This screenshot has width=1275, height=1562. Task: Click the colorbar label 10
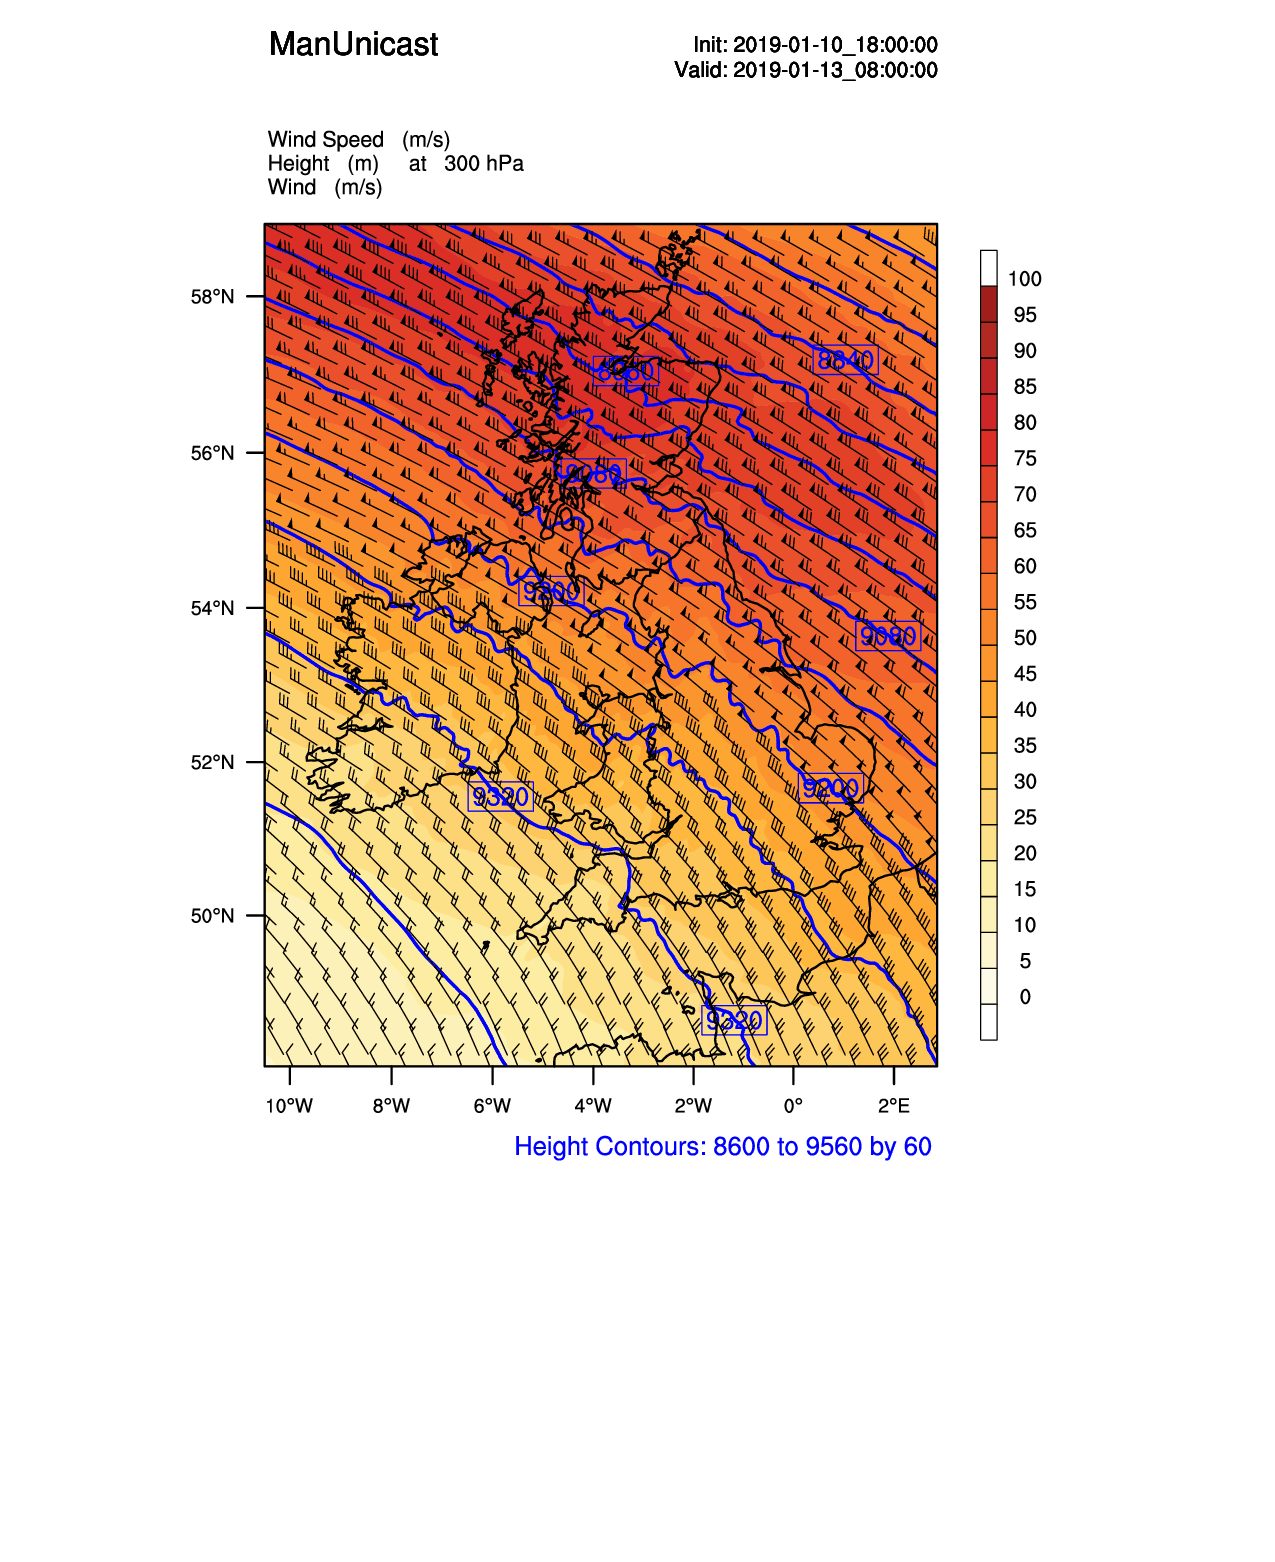1025,926
